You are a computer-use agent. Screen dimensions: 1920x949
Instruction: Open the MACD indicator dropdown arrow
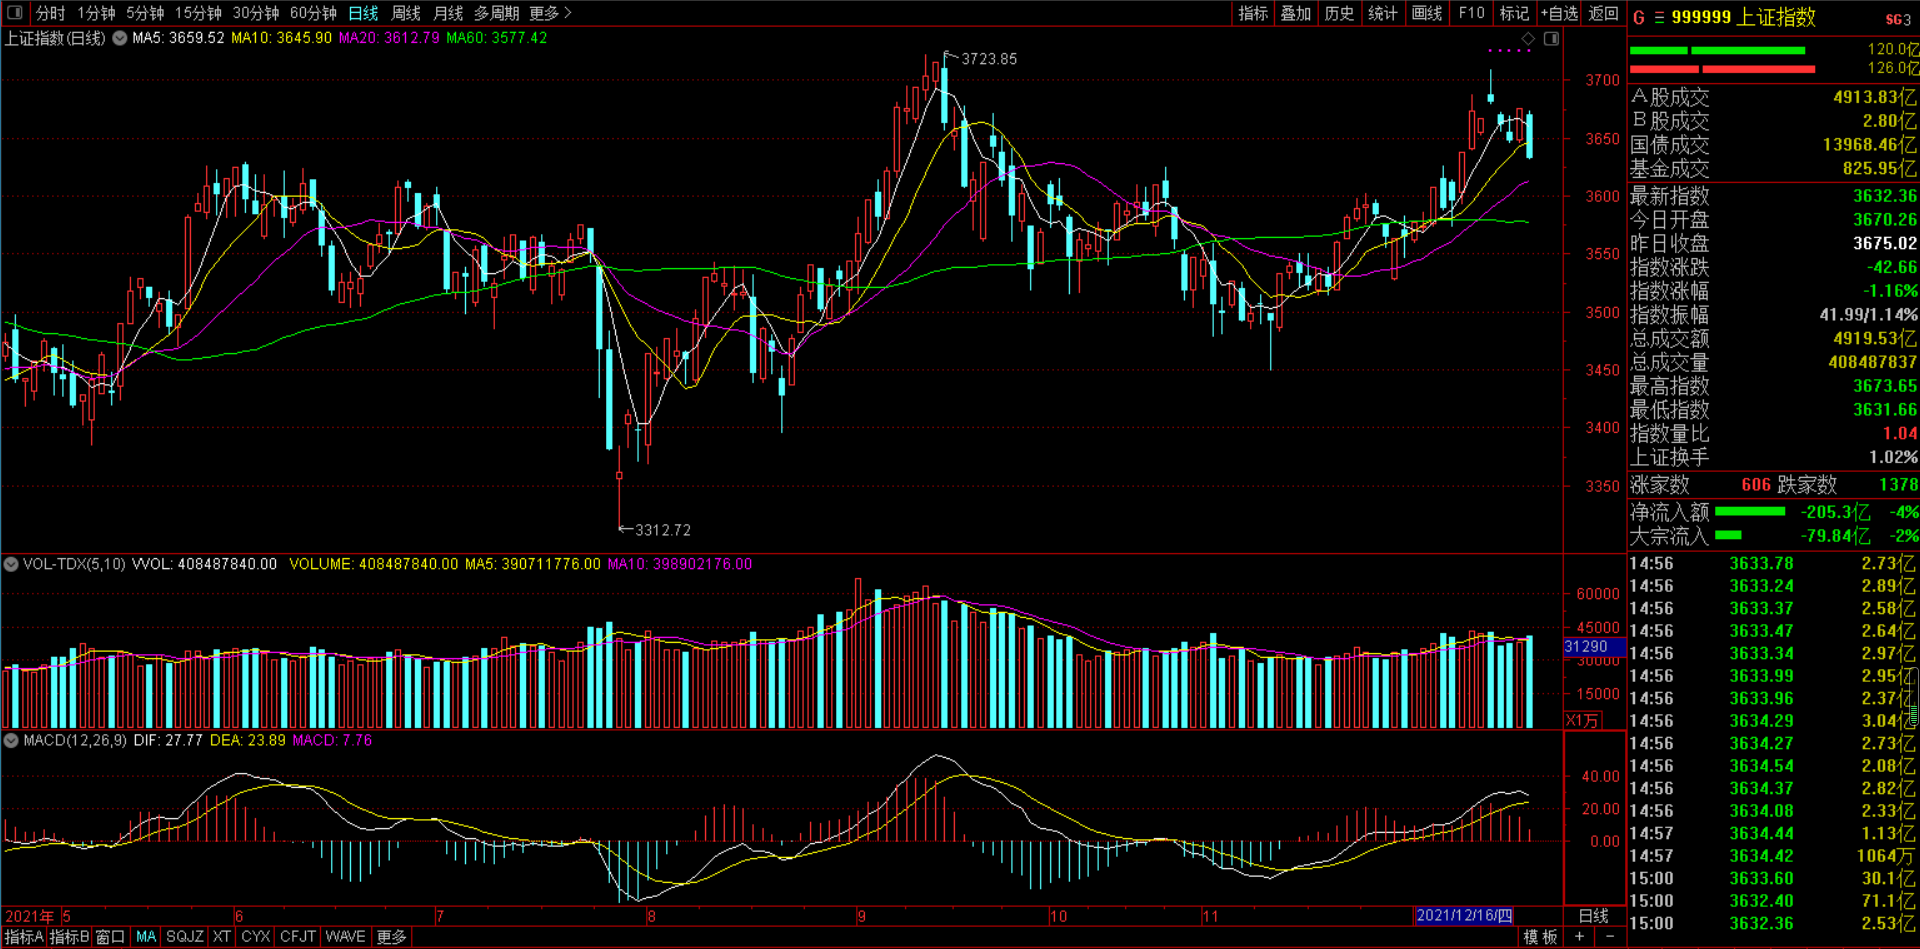11,741
